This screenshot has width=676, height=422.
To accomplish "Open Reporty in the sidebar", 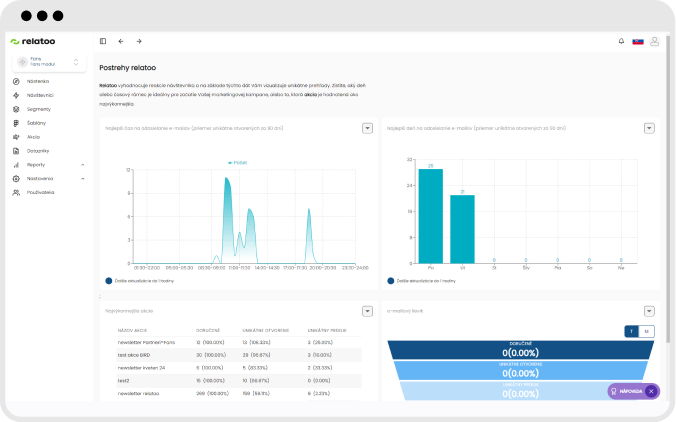I will [x=36, y=165].
